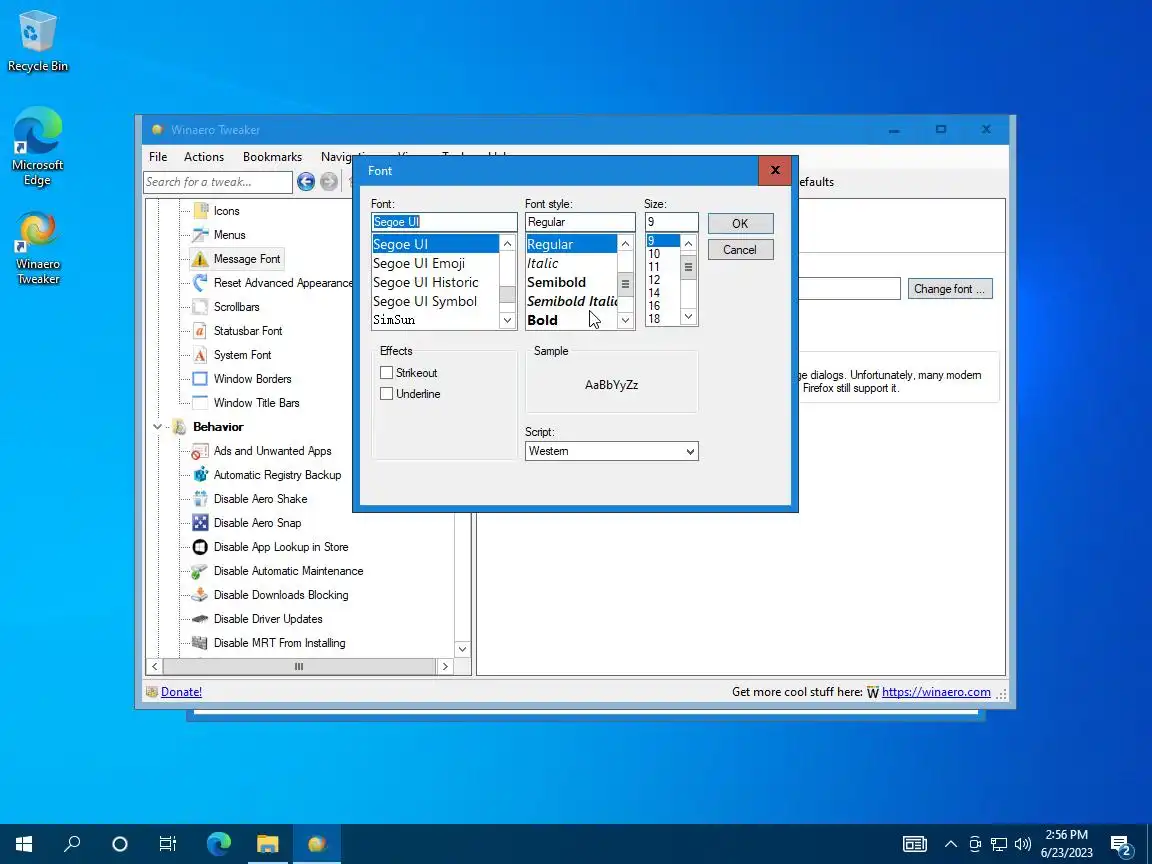Select Segoe UI Emoji font
Image resolution: width=1152 pixels, height=864 pixels.
(436, 263)
